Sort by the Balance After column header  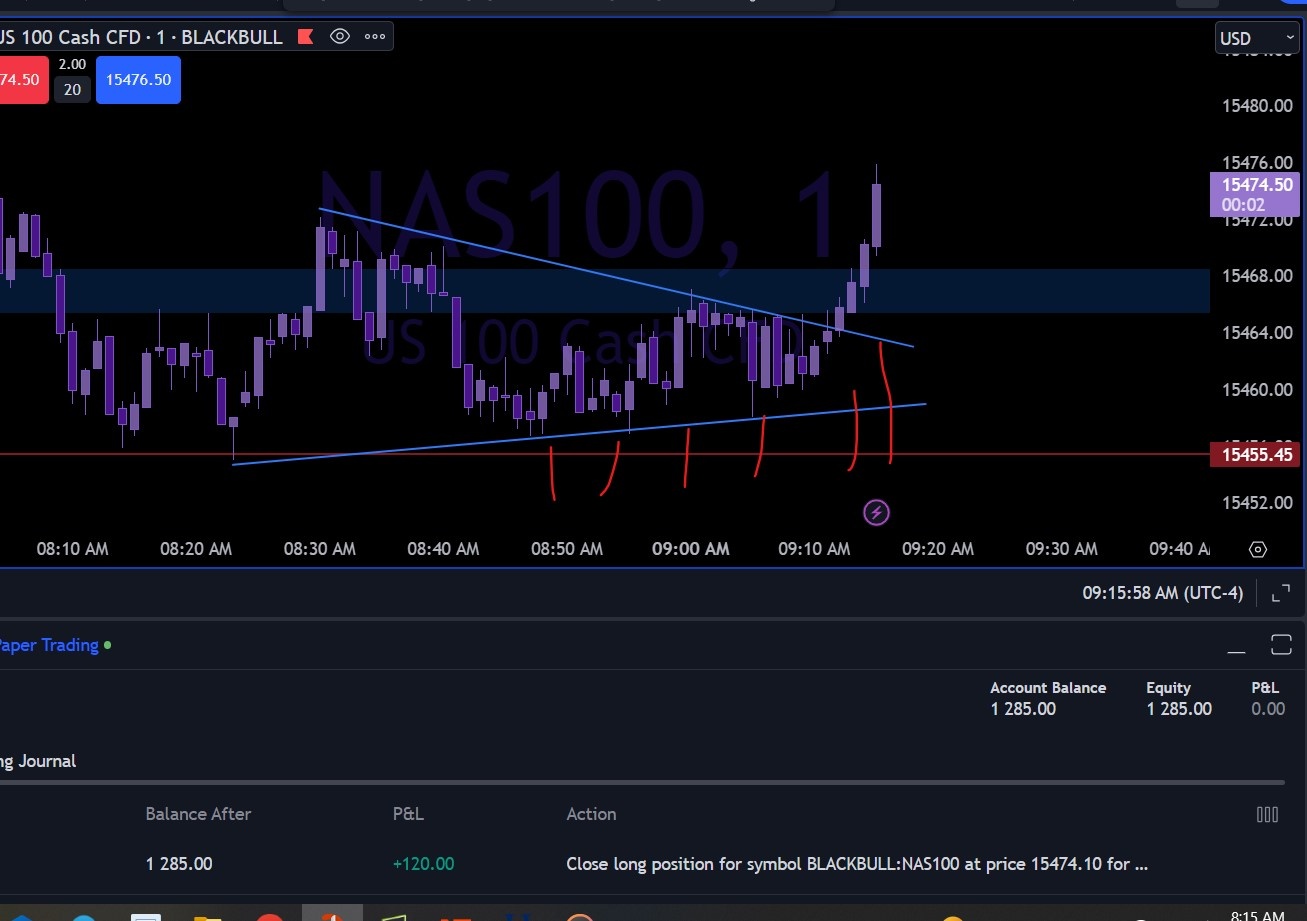(x=198, y=814)
